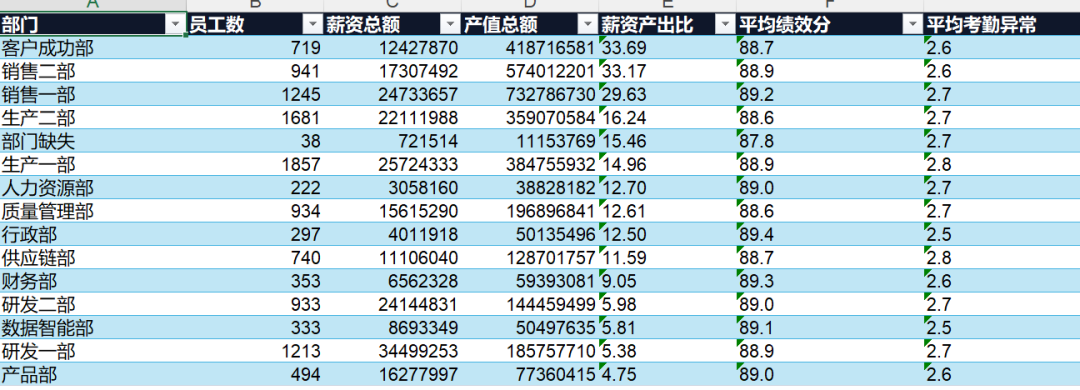This screenshot has height=390, width=1080.
Task: Click the 财务部 ratio cell 9.05
Action: click(x=667, y=282)
